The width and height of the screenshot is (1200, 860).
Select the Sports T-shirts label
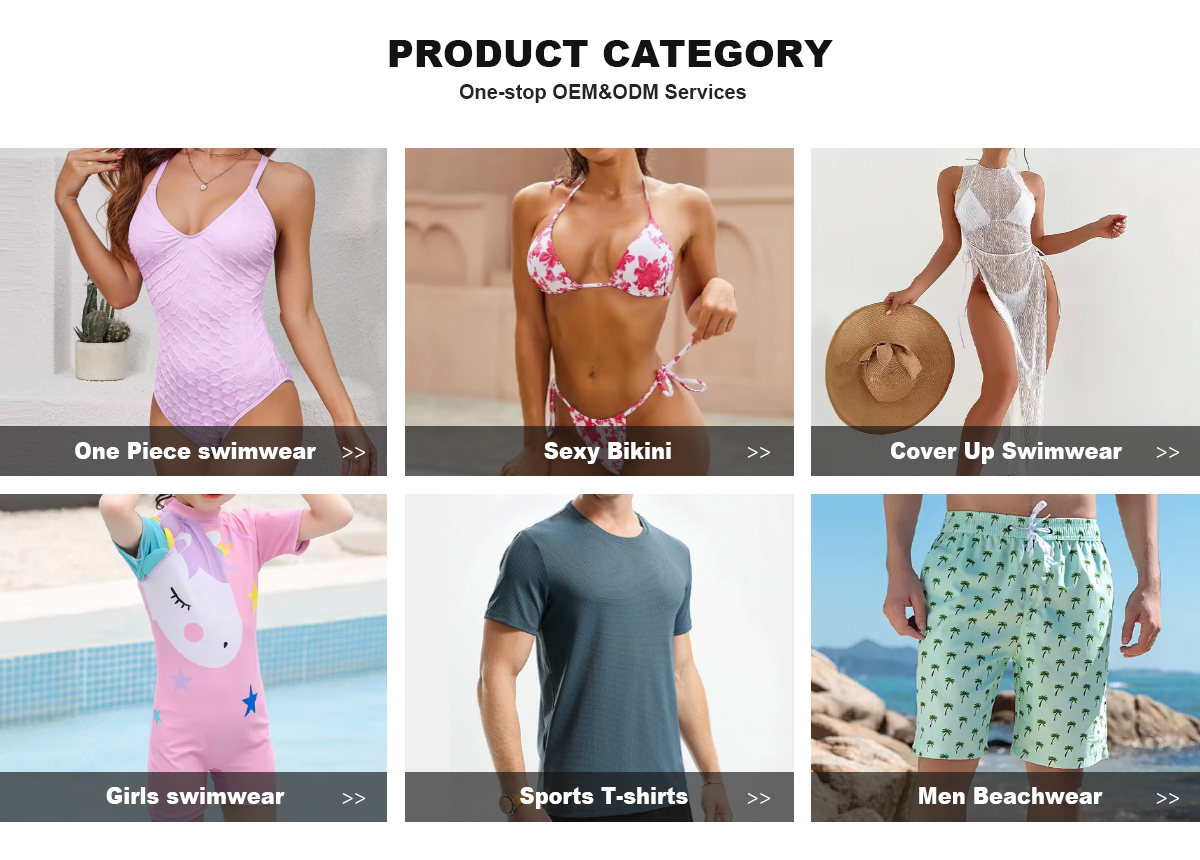coord(604,797)
